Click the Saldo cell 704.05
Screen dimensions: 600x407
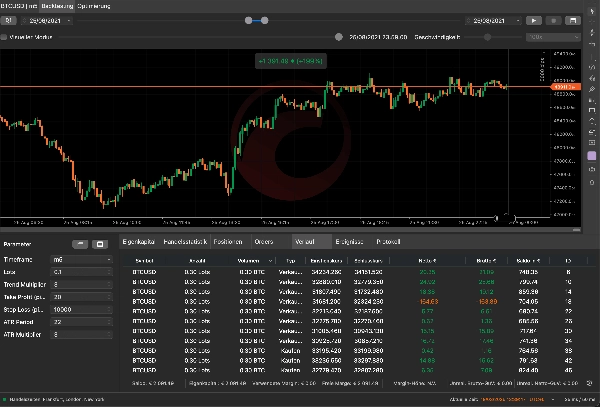(528, 302)
